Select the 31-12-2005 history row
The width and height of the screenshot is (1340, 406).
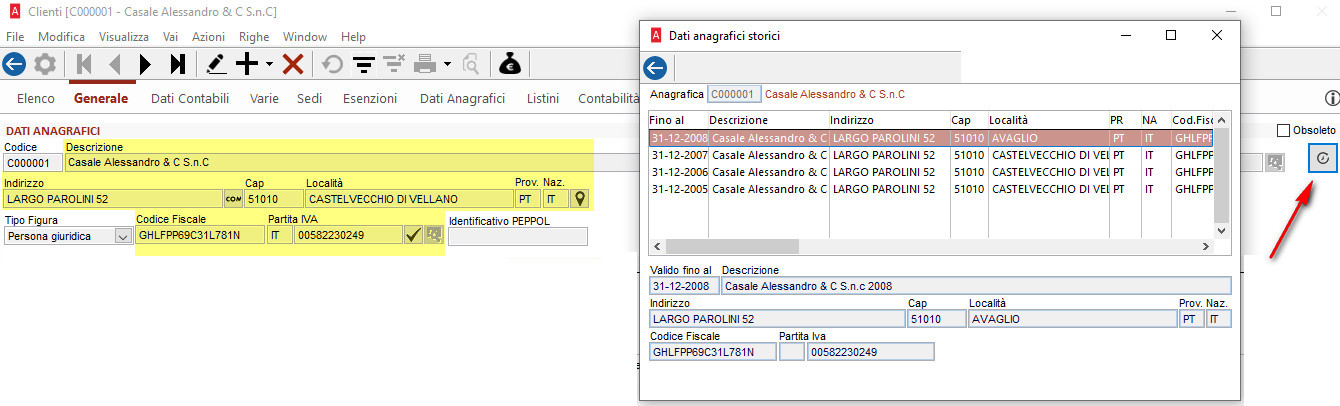(x=931, y=188)
